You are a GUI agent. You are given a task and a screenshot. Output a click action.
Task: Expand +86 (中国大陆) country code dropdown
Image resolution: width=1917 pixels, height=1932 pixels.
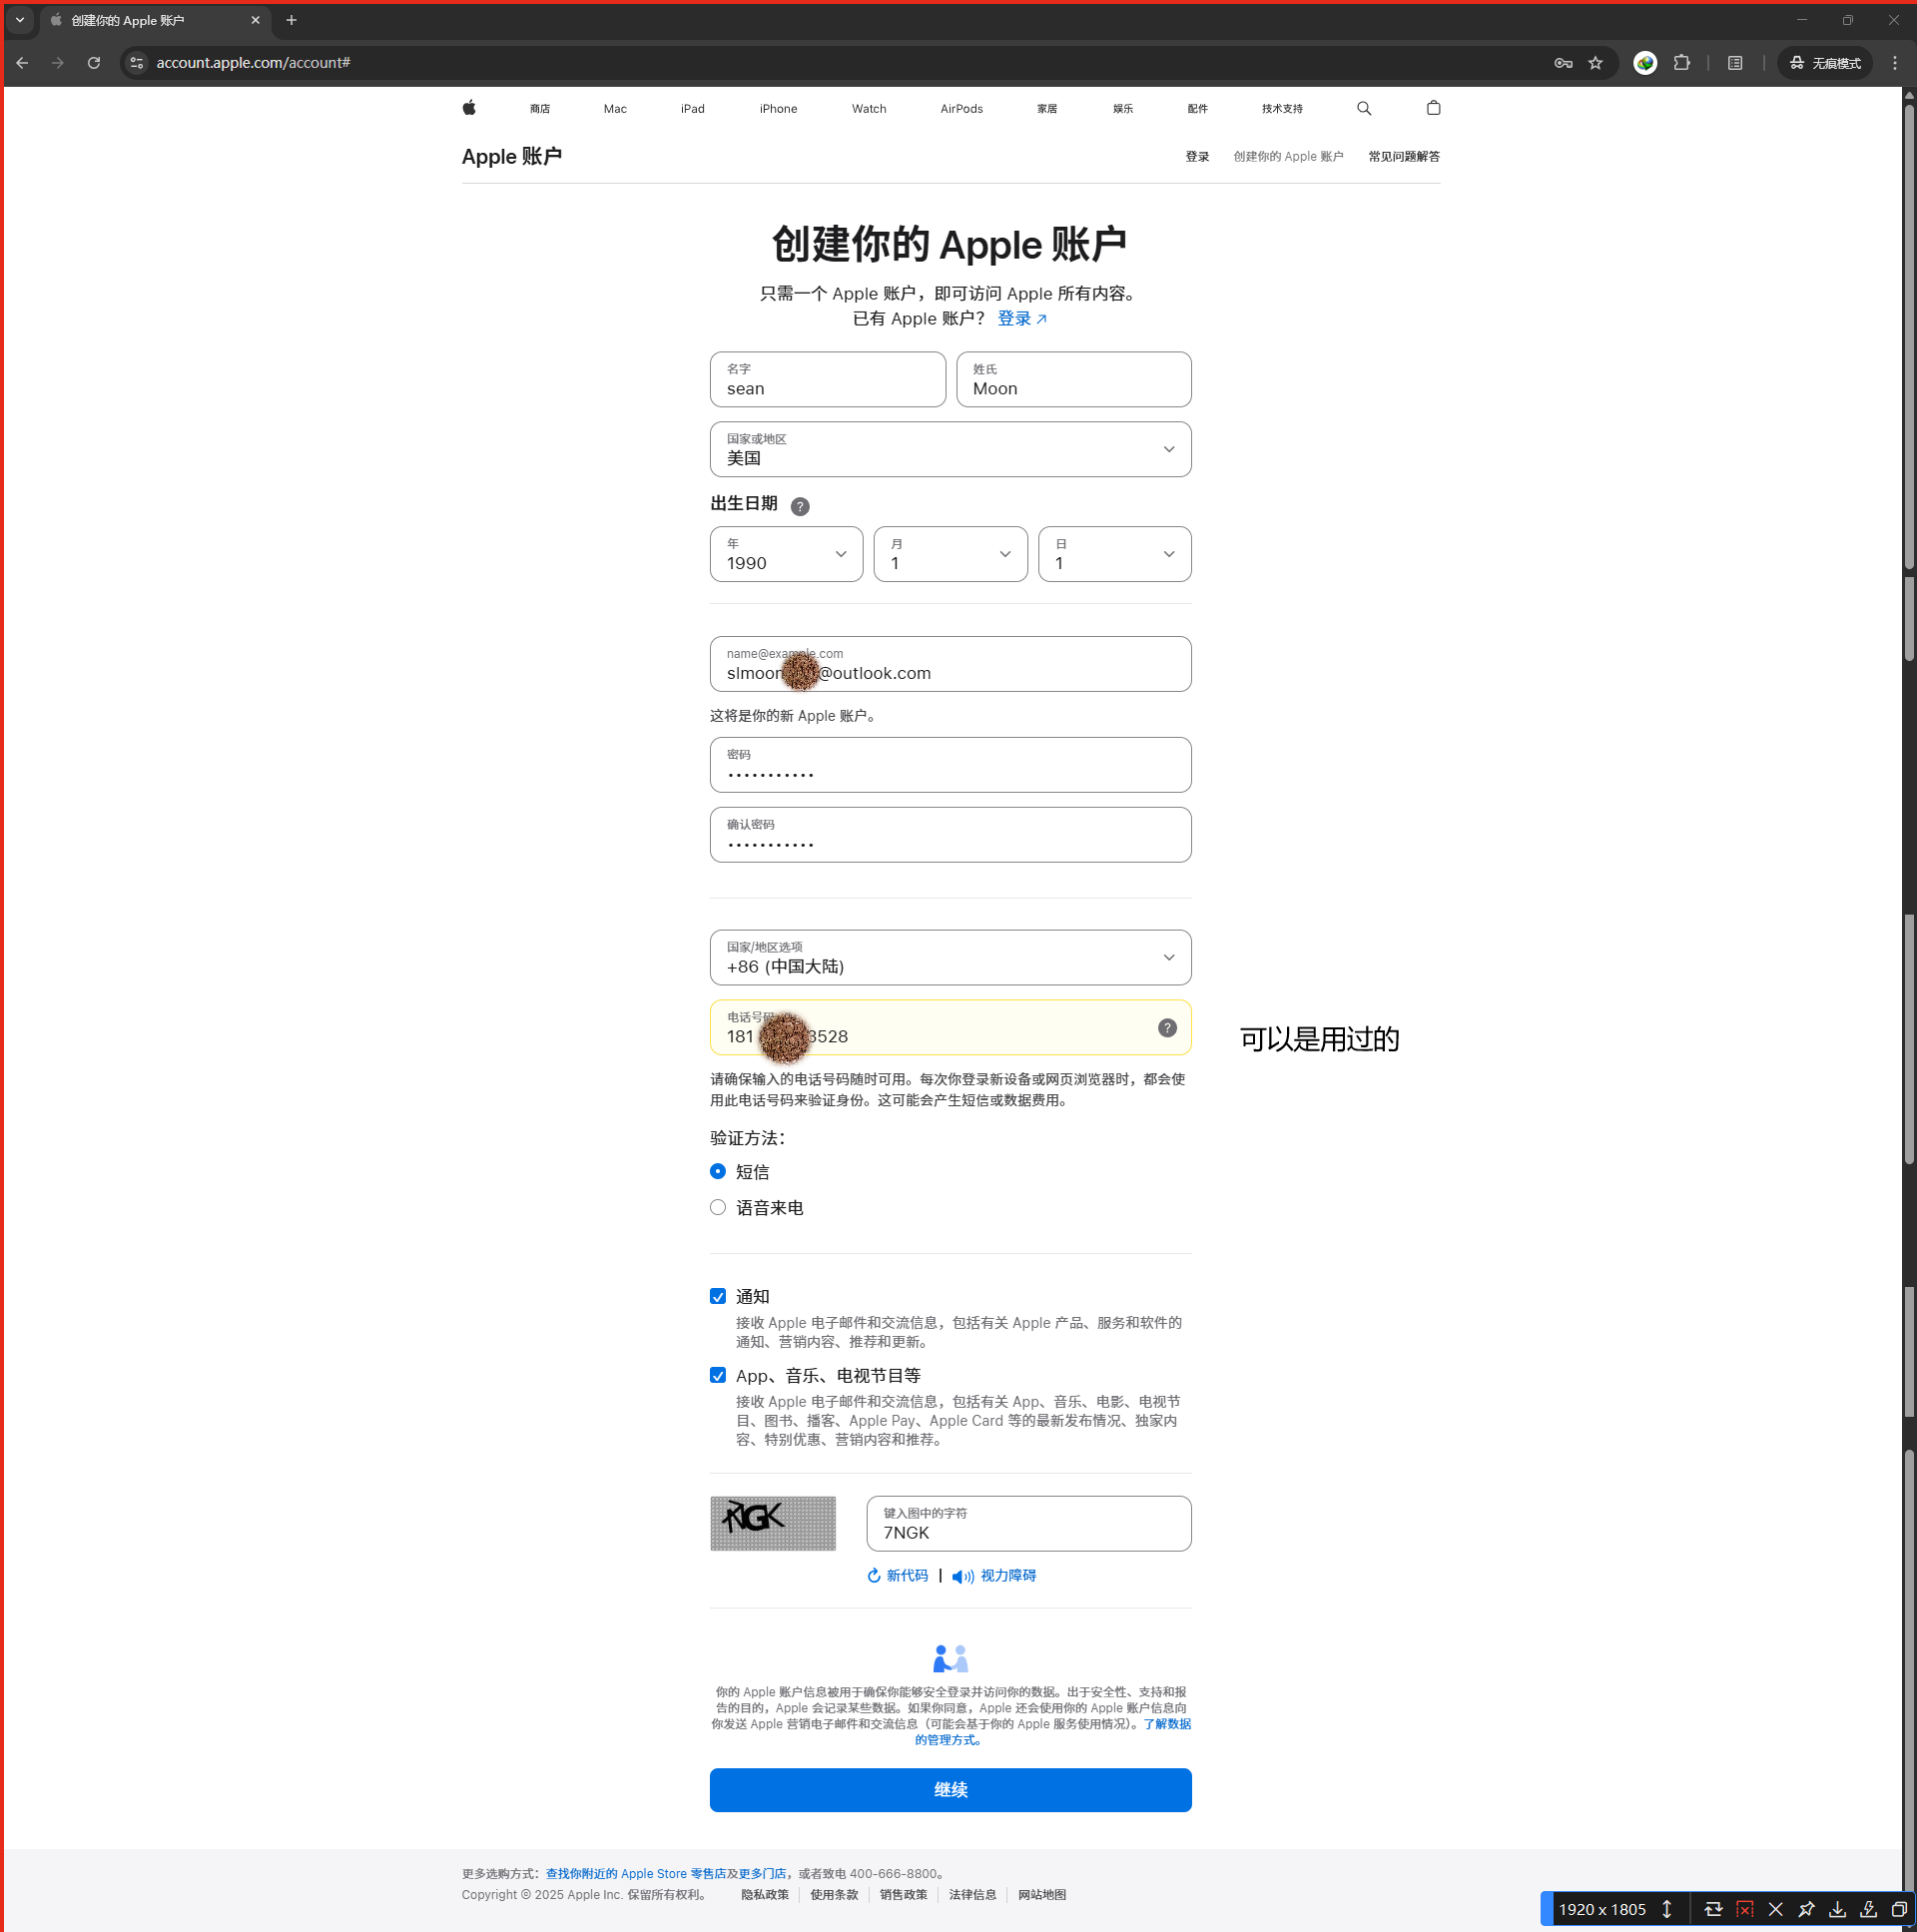click(x=949, y=957)
